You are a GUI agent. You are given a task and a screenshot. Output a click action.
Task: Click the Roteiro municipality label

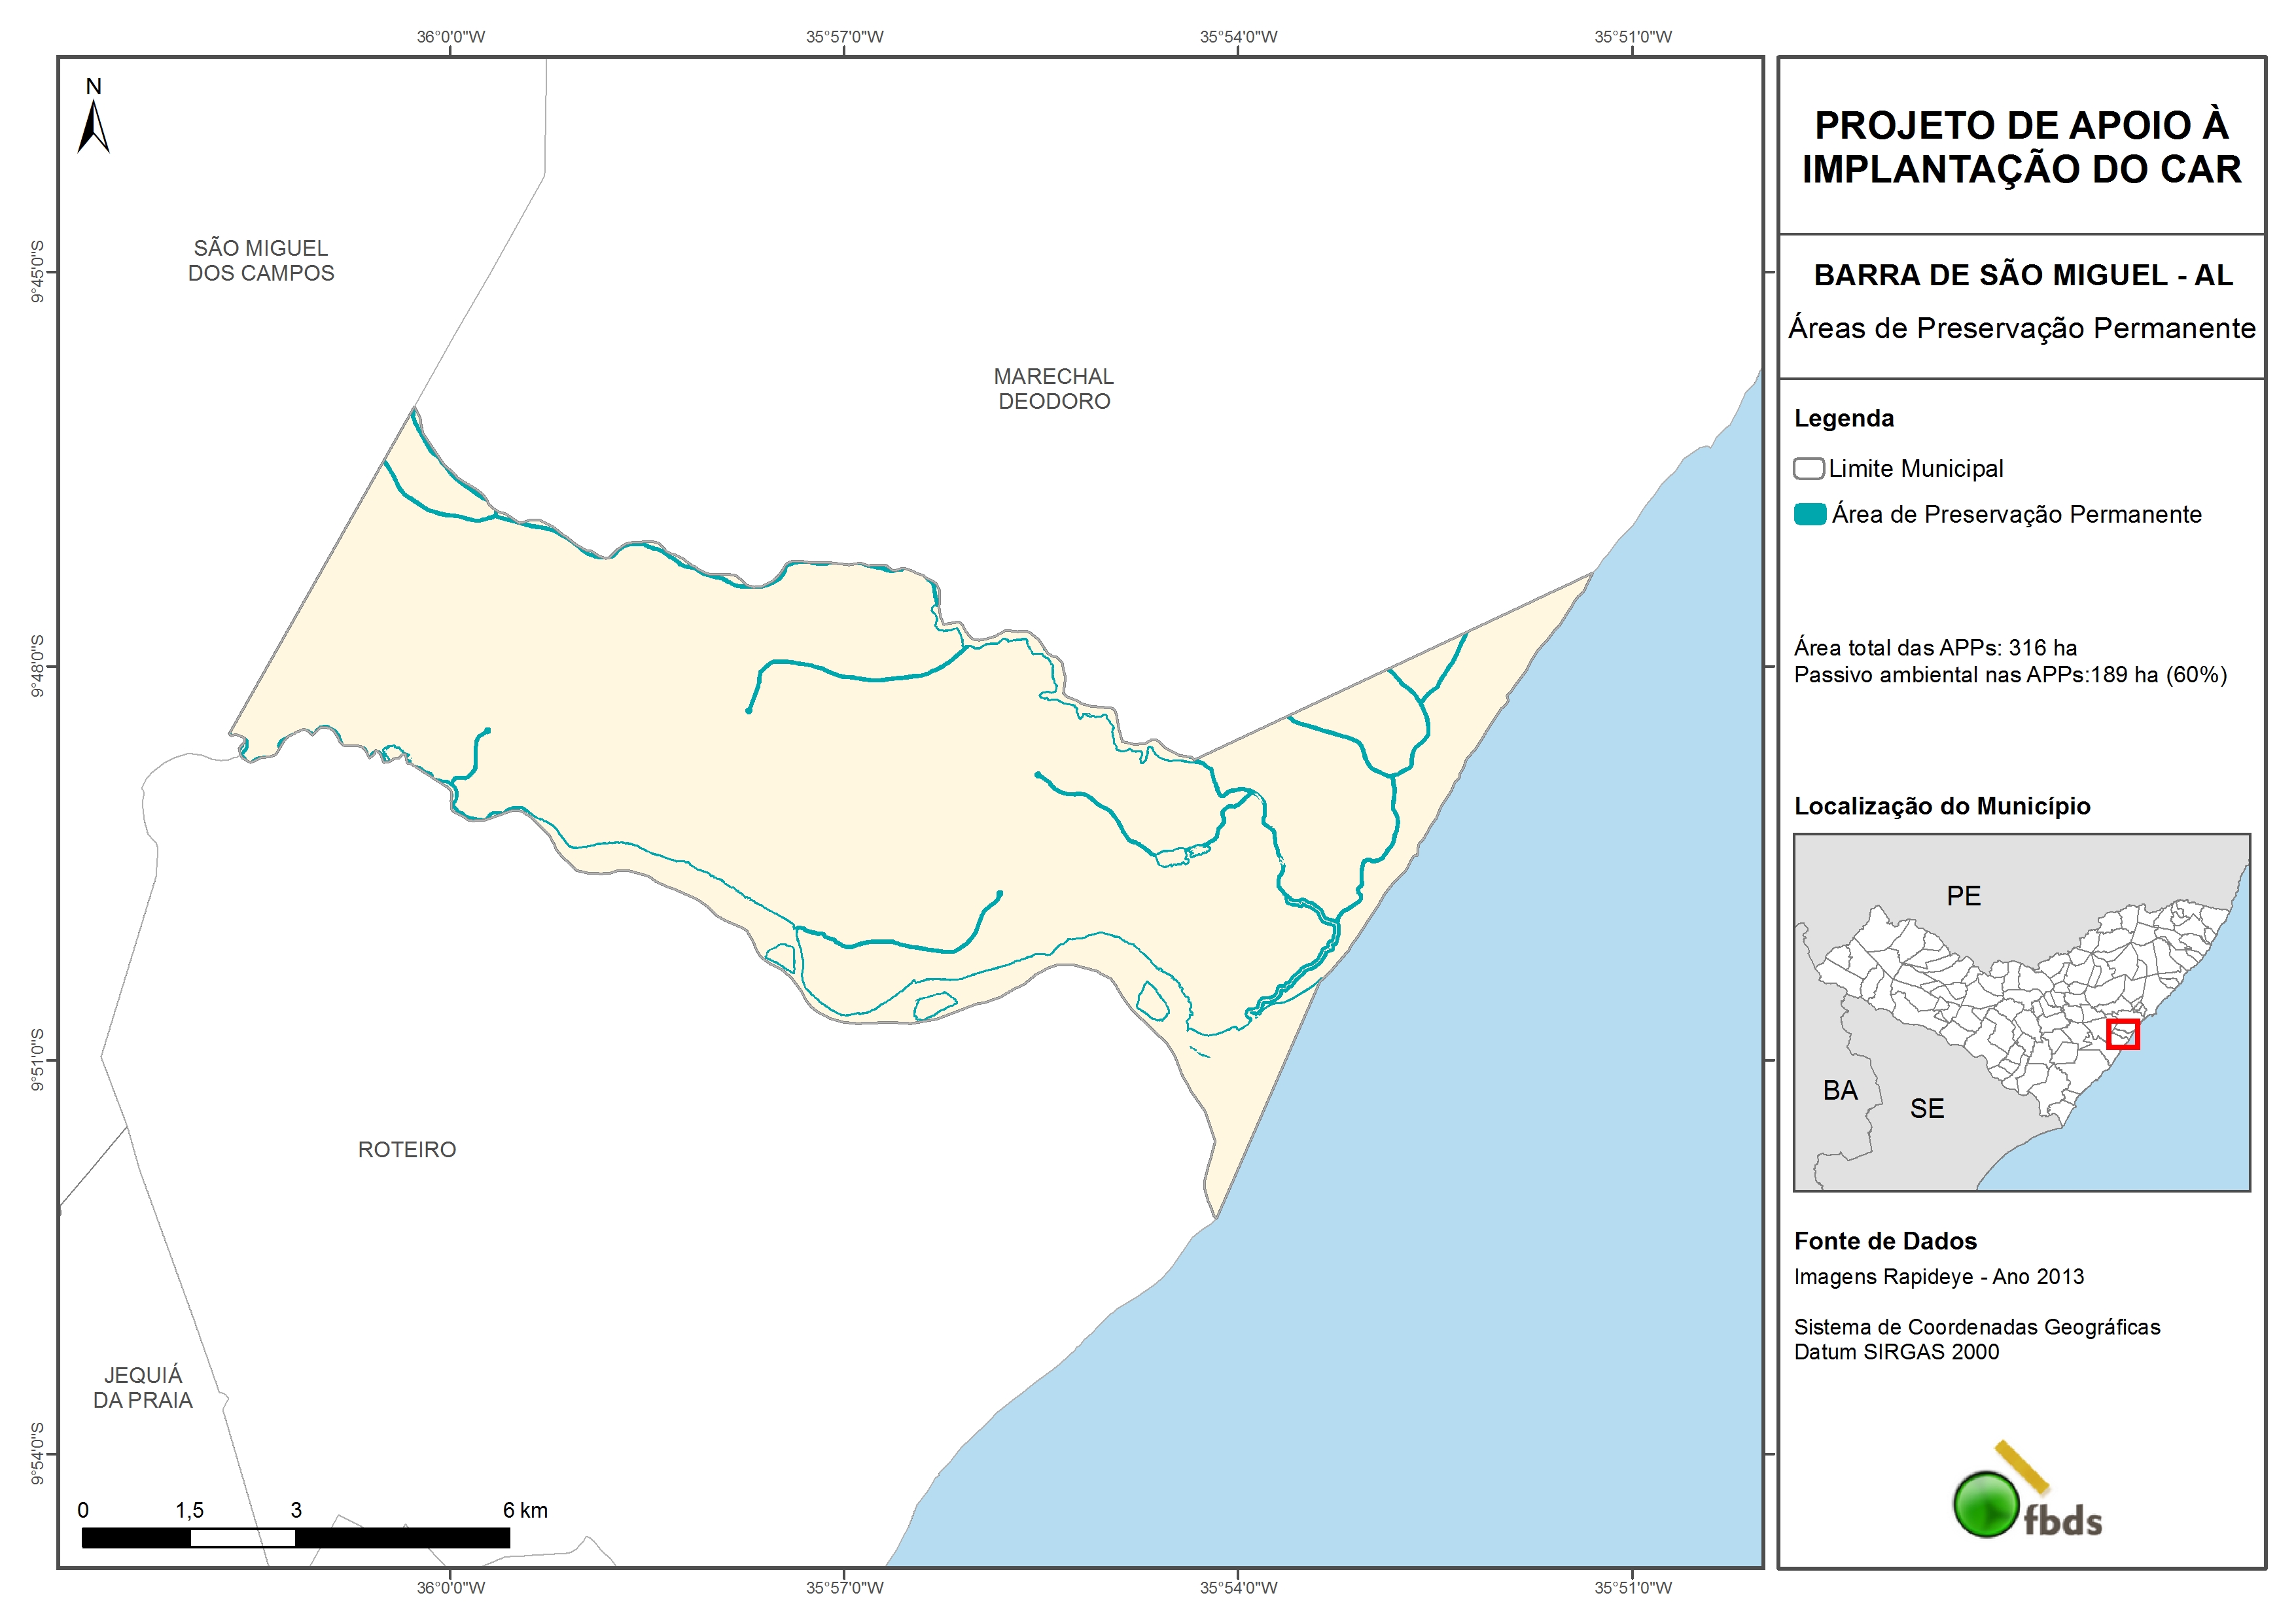(x=407, y=1150)
